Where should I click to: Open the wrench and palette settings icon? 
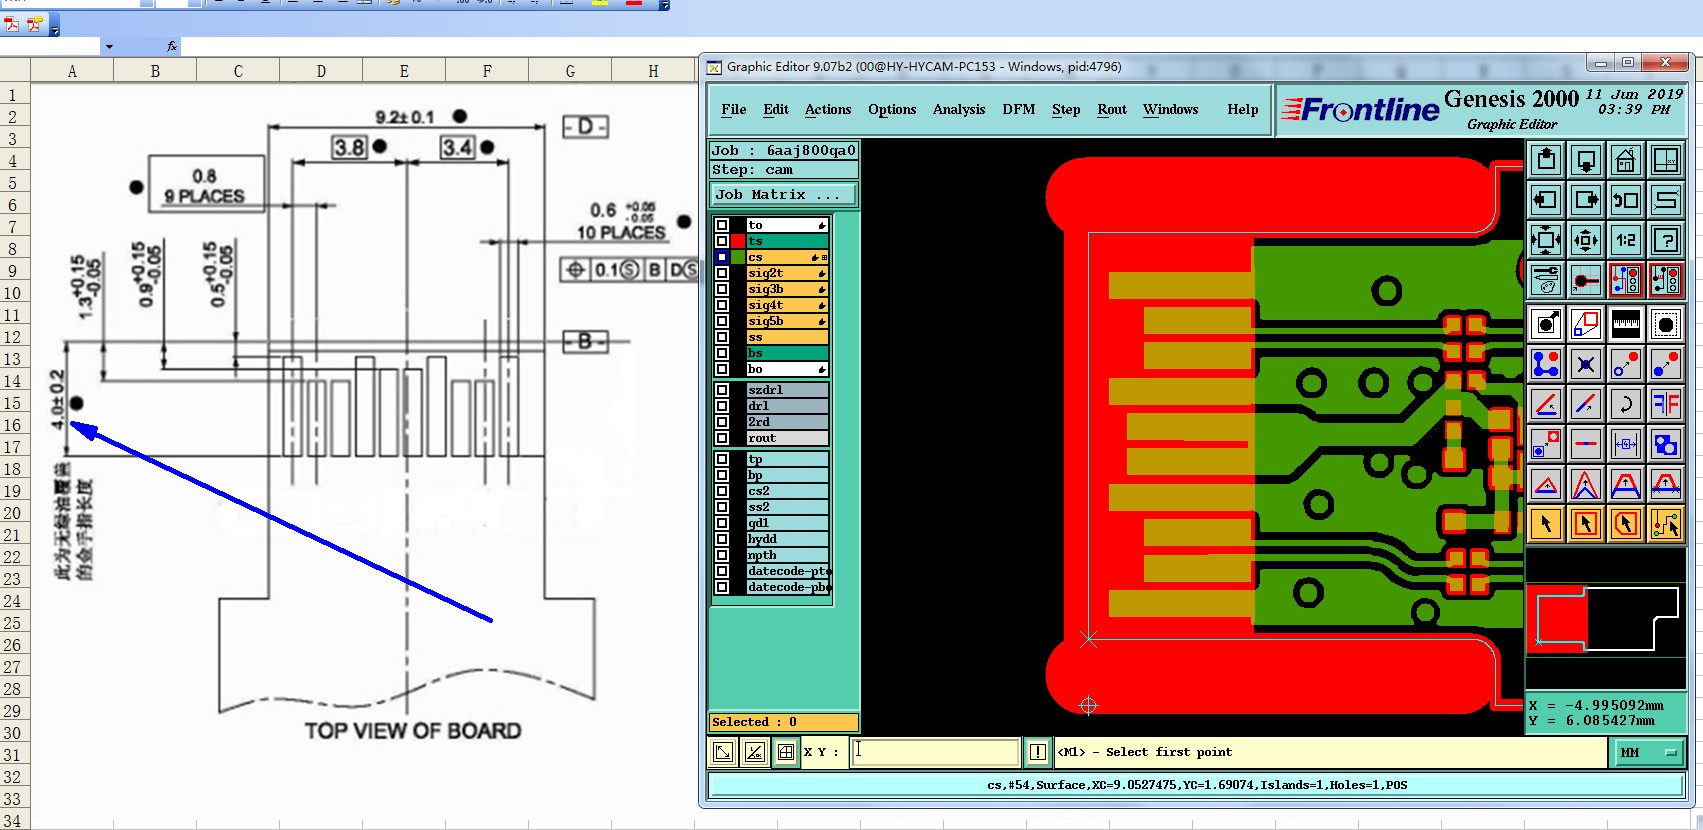(x=1546, y=280)
